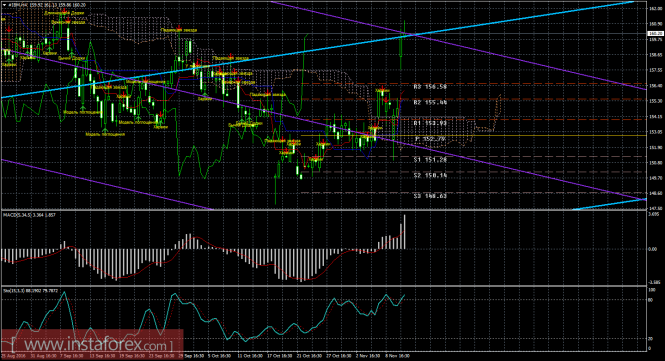
Task: Select the MACD(5,34,5) indicator label
Action: 17,215
